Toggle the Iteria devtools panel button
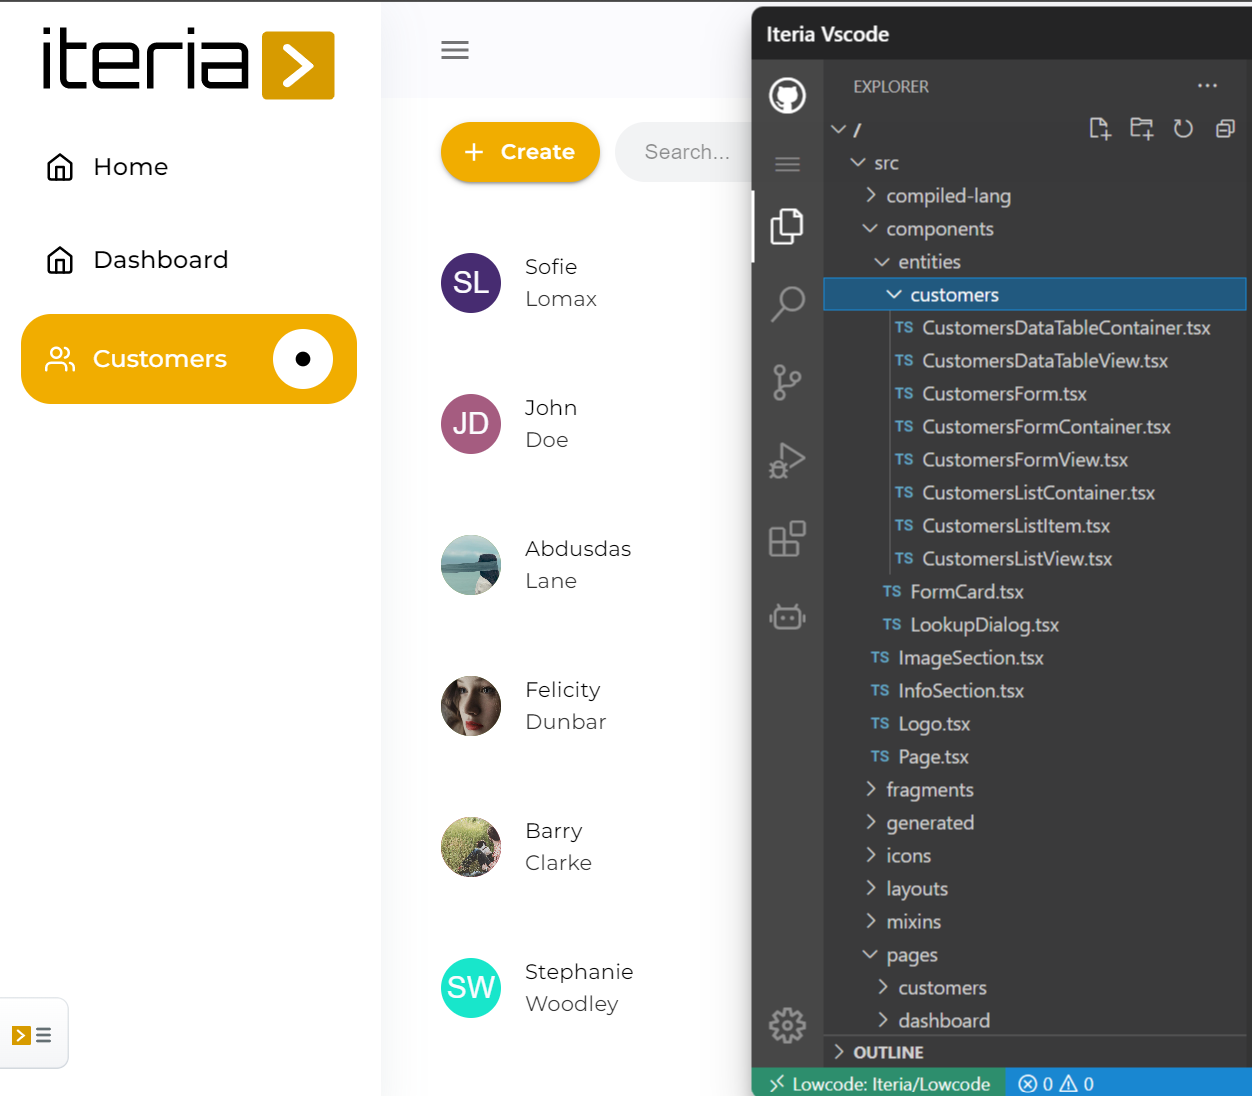 [x=33, y=1035]
